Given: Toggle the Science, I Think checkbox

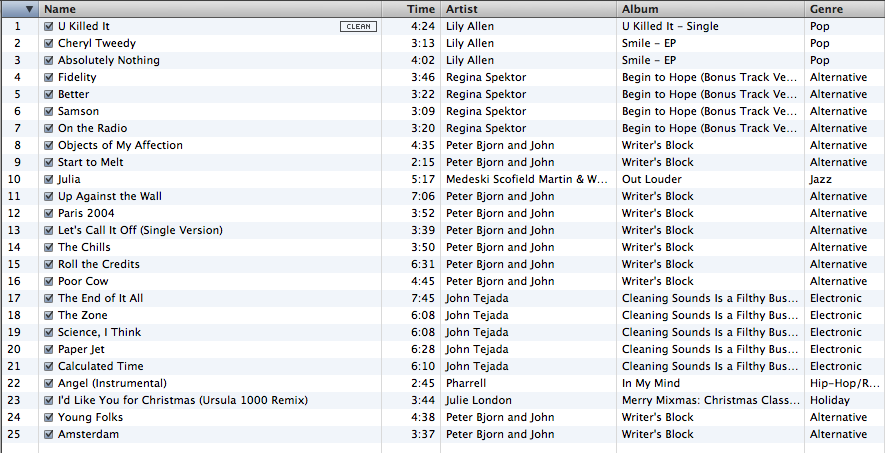Looking at the screenshot, I should 49,332.
